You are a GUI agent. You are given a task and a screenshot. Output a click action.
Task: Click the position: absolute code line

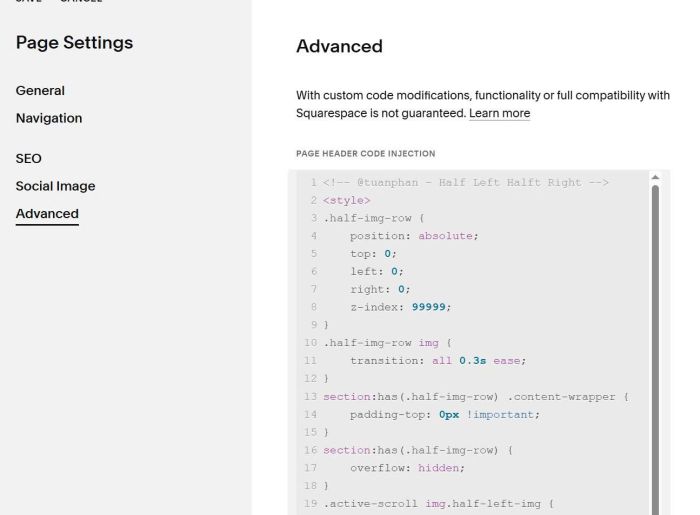point(414,236)
